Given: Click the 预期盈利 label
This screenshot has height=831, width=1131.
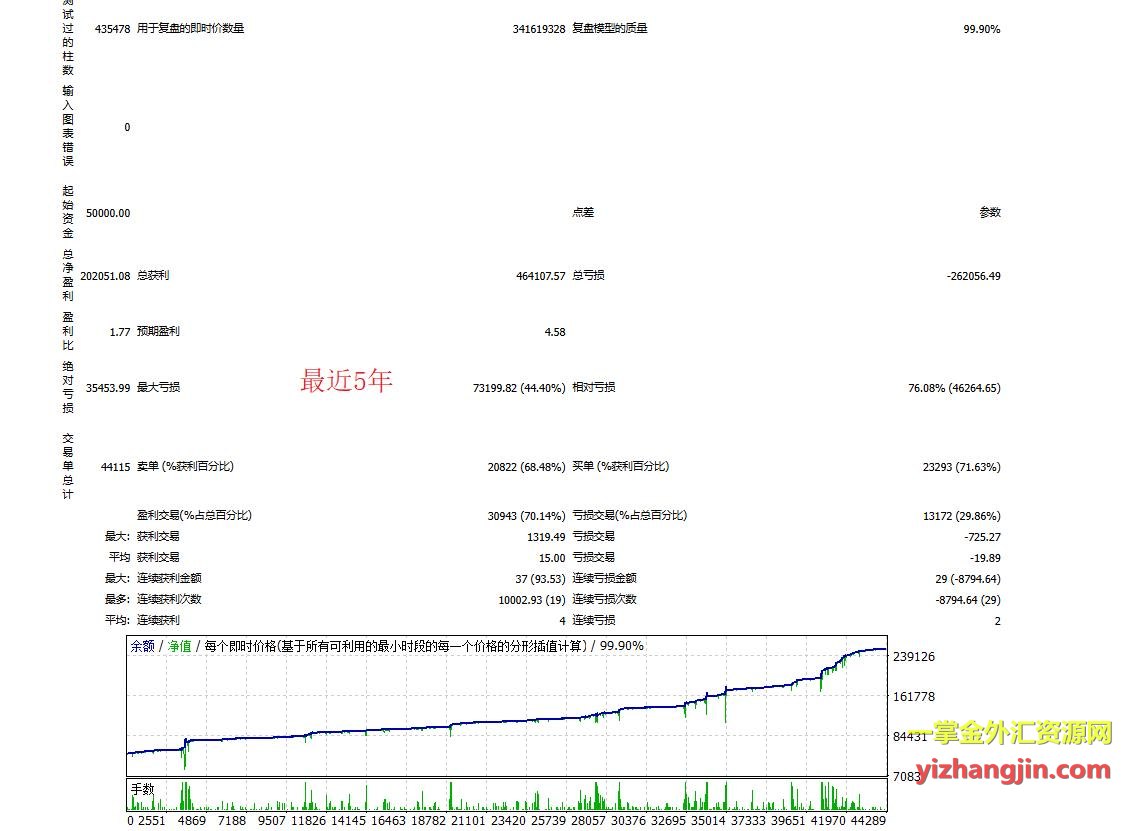Looking at the screenshot, I should 158,332.
